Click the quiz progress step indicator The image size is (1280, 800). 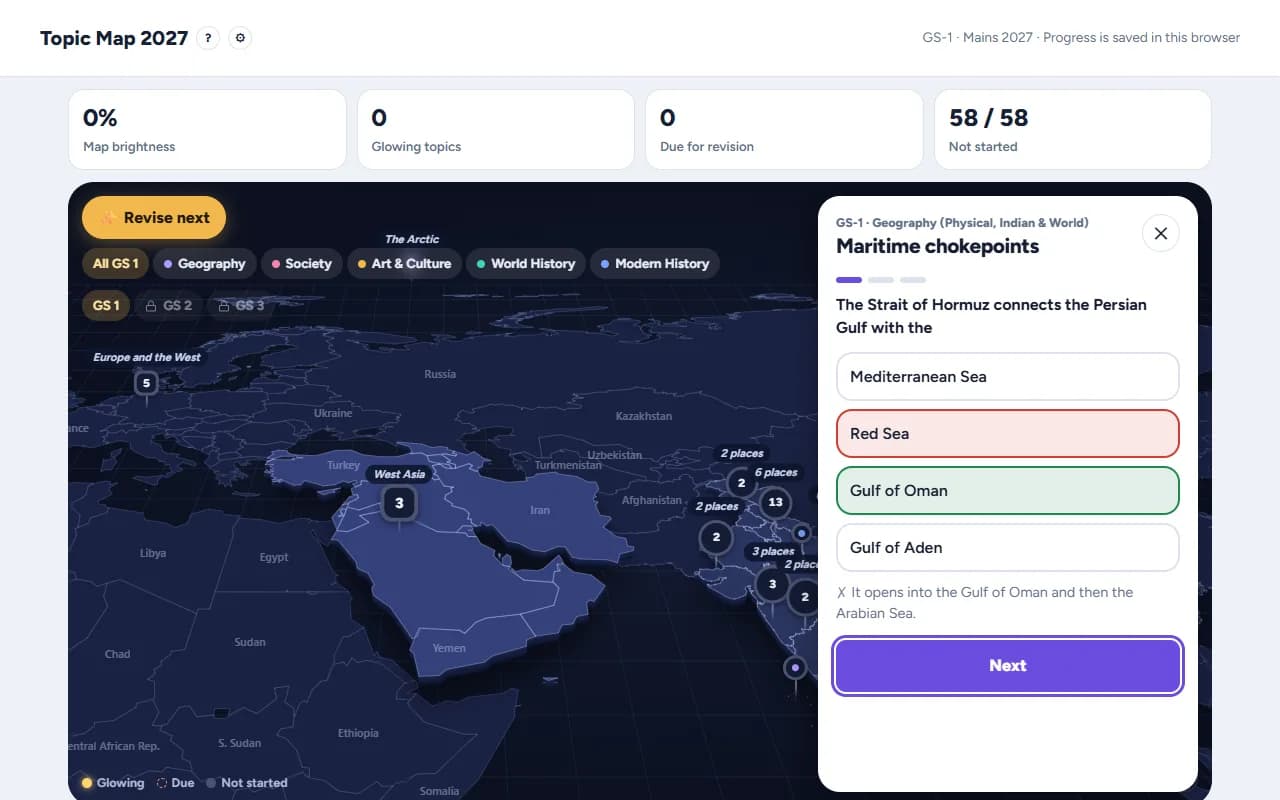coord(881,280)
